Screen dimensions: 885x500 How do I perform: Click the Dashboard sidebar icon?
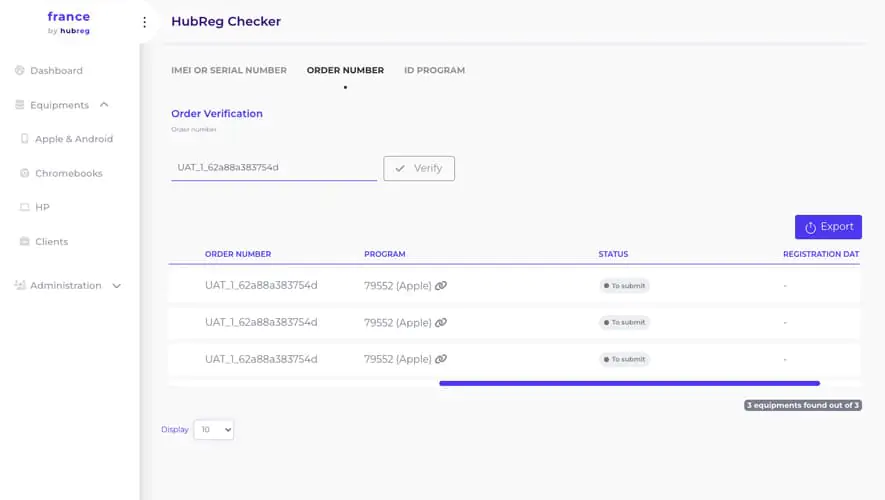20,71
